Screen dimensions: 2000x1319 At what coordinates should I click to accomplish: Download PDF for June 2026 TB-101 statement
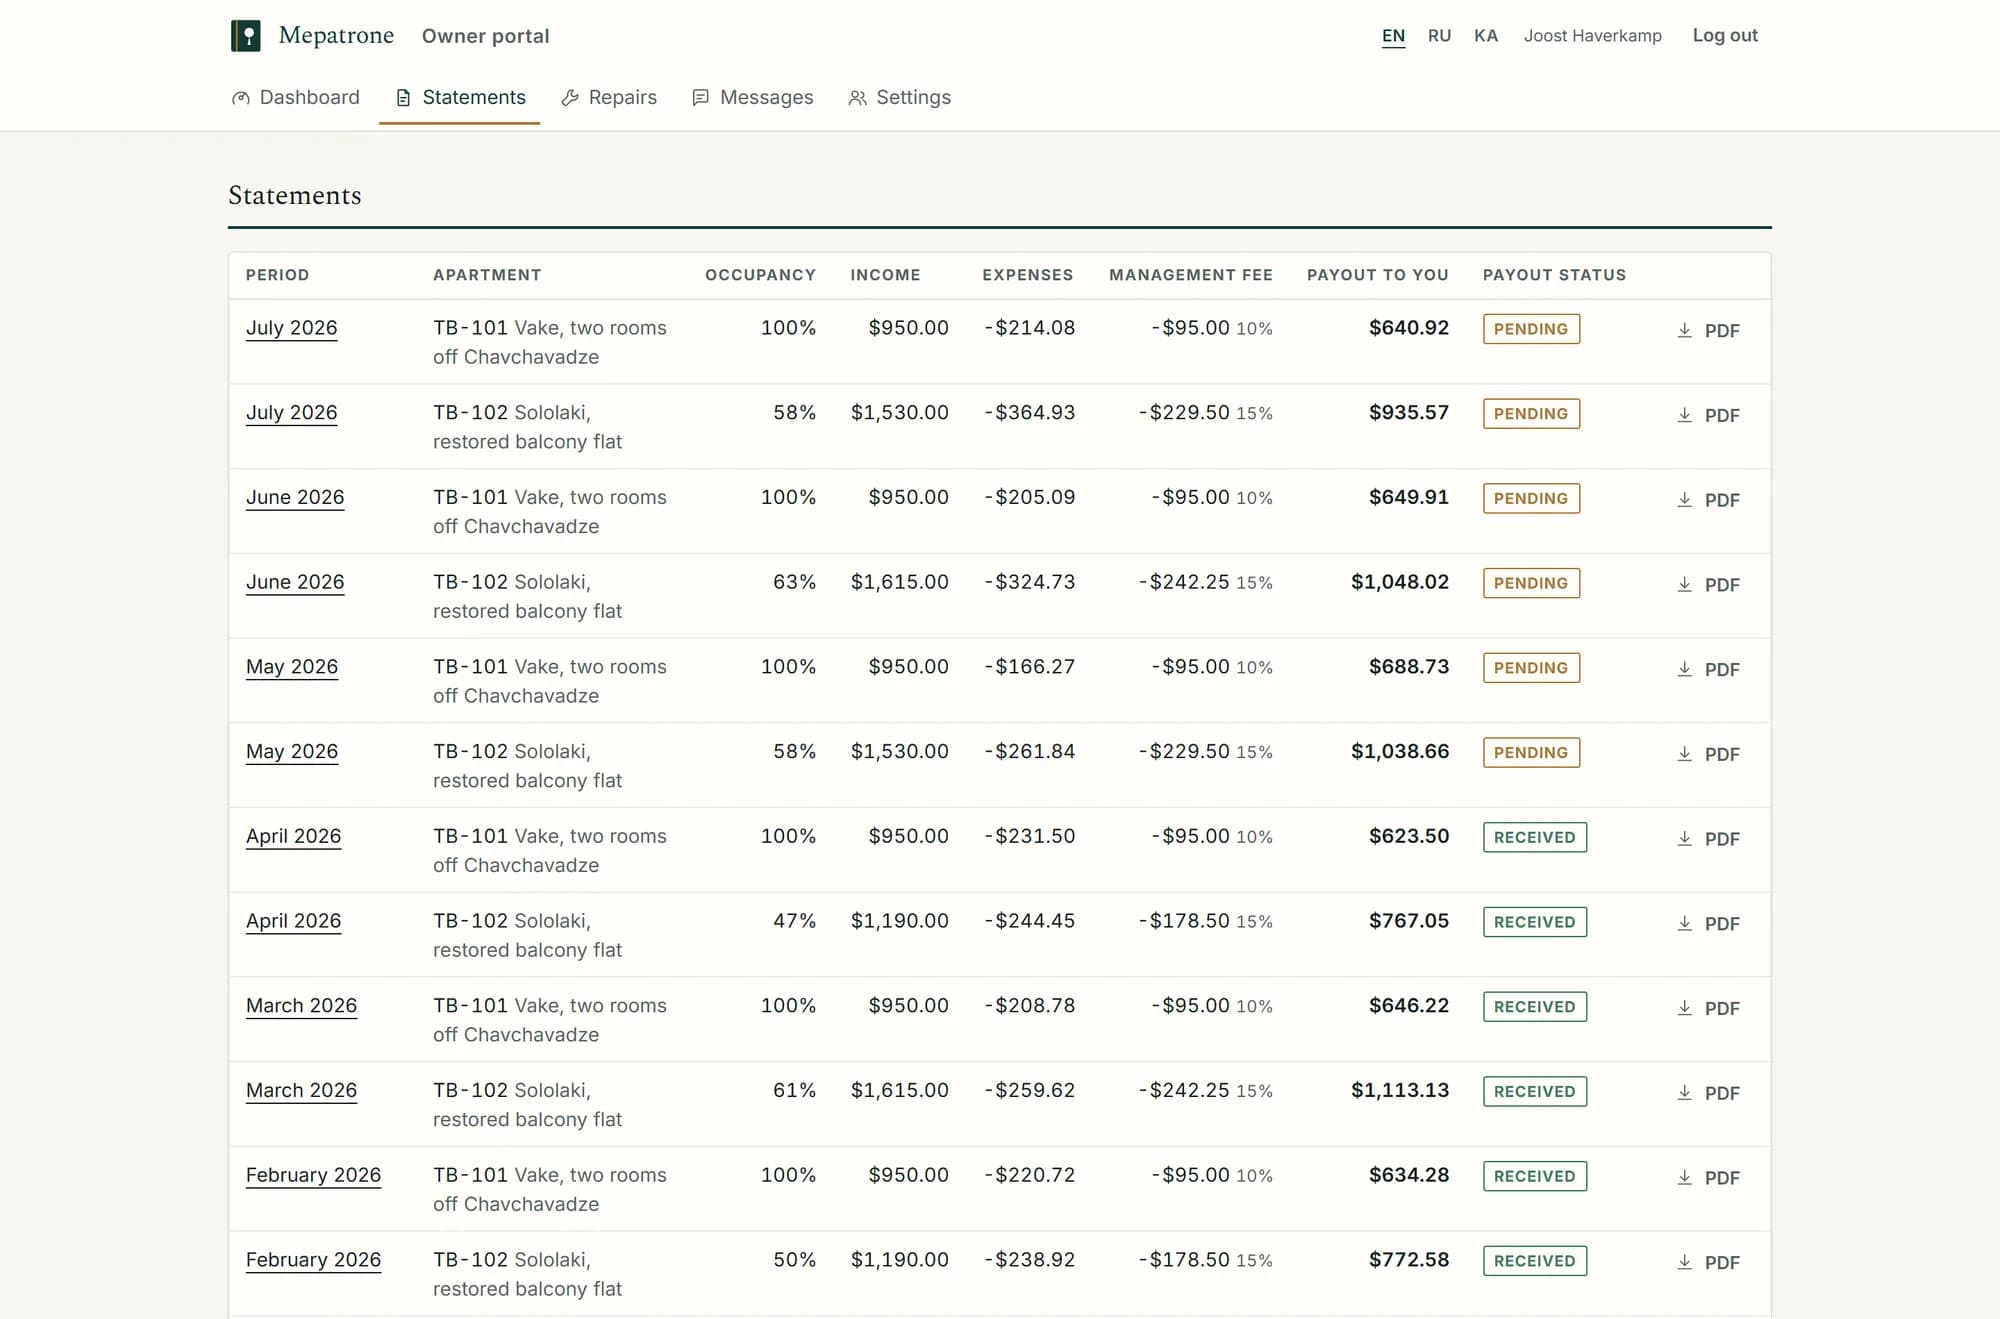click(x=1708, y=500)
